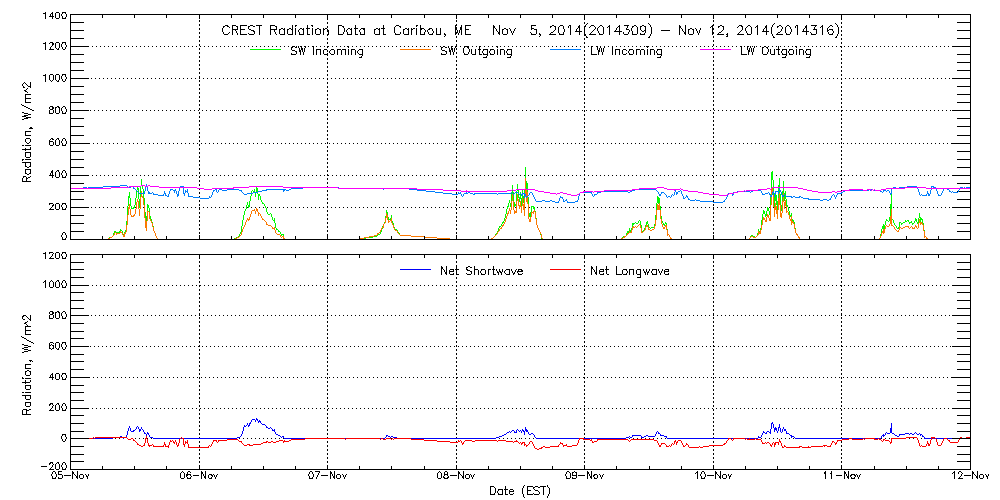Click the -200 value on the lower y-axis
Image resolution: width=1000 pixels, height=500 pixels.
point(52,467)
